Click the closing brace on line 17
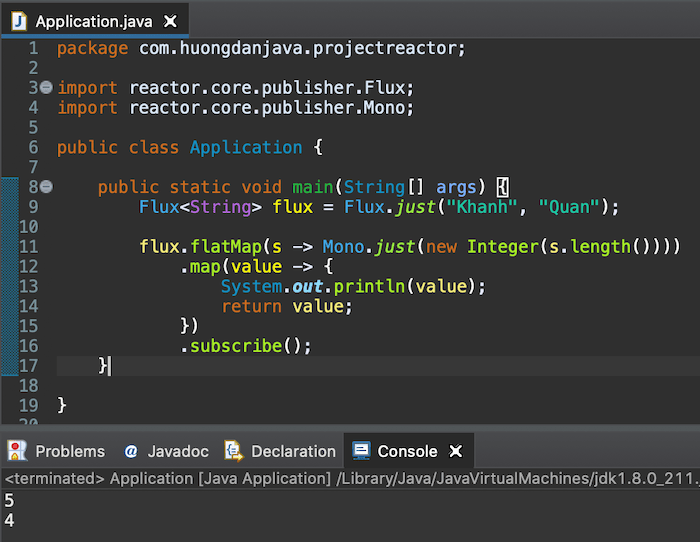This screenshot has width=700, height=542. (x=103, y=366)
